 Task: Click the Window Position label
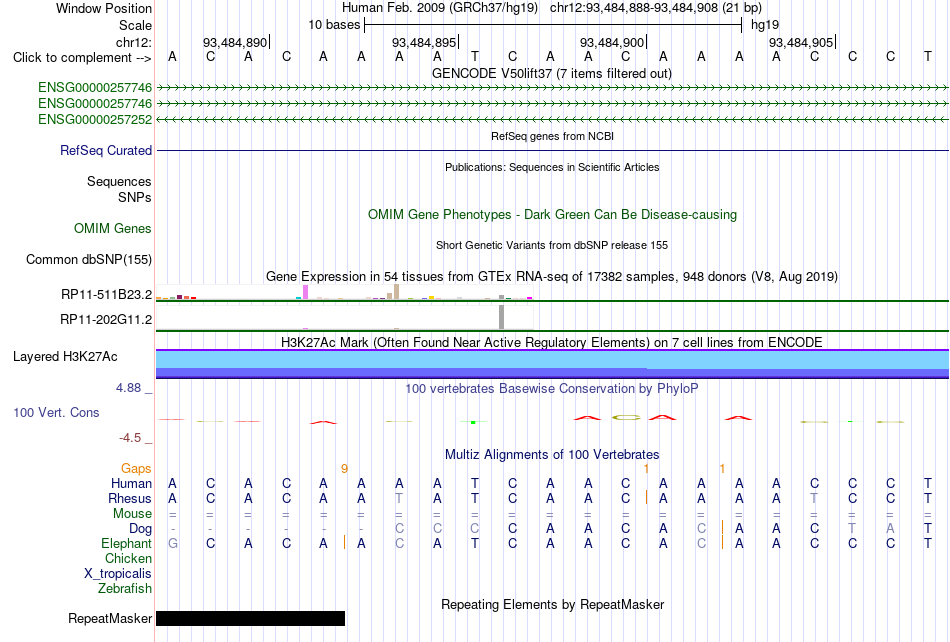(x=104, y=8)
